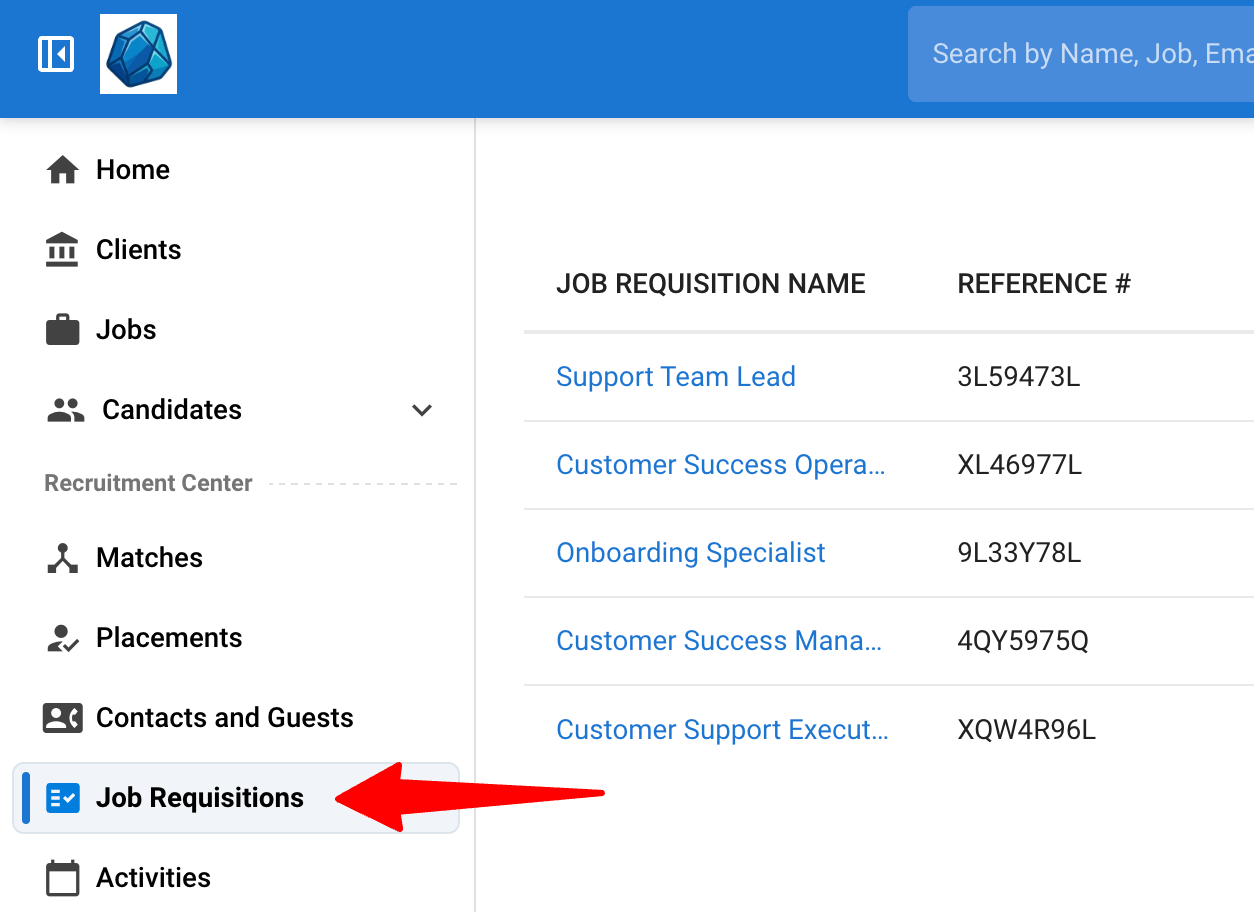Click the Contacts and Guests card icon
Viewport: 1254px width, 912px height.
[x=62, y=718]
